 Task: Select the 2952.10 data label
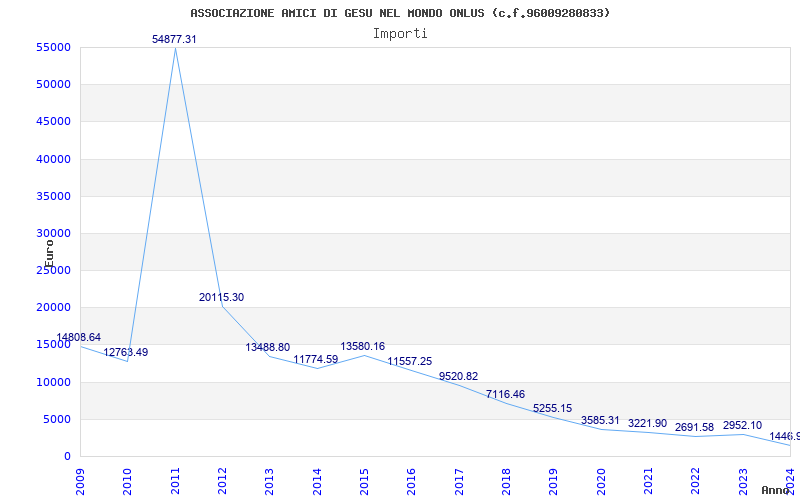coord(742,425)
